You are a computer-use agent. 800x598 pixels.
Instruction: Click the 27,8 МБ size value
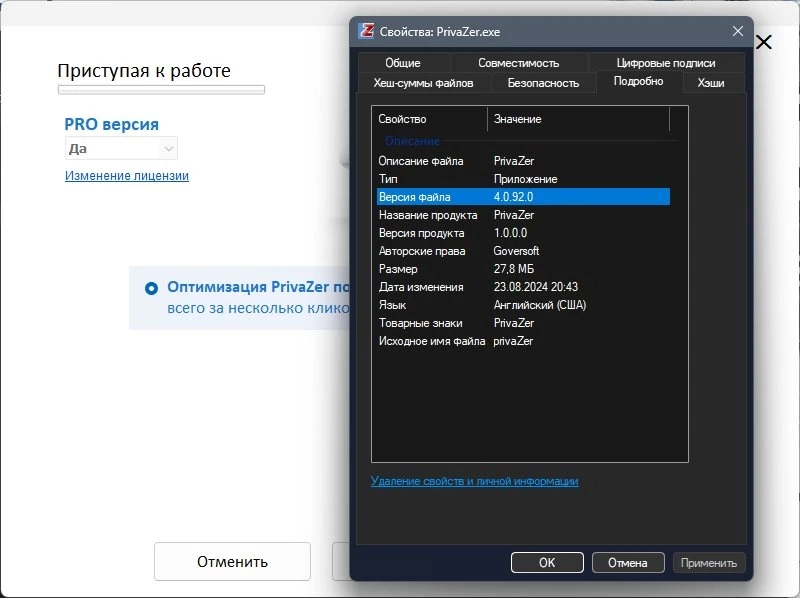point(514,269)
